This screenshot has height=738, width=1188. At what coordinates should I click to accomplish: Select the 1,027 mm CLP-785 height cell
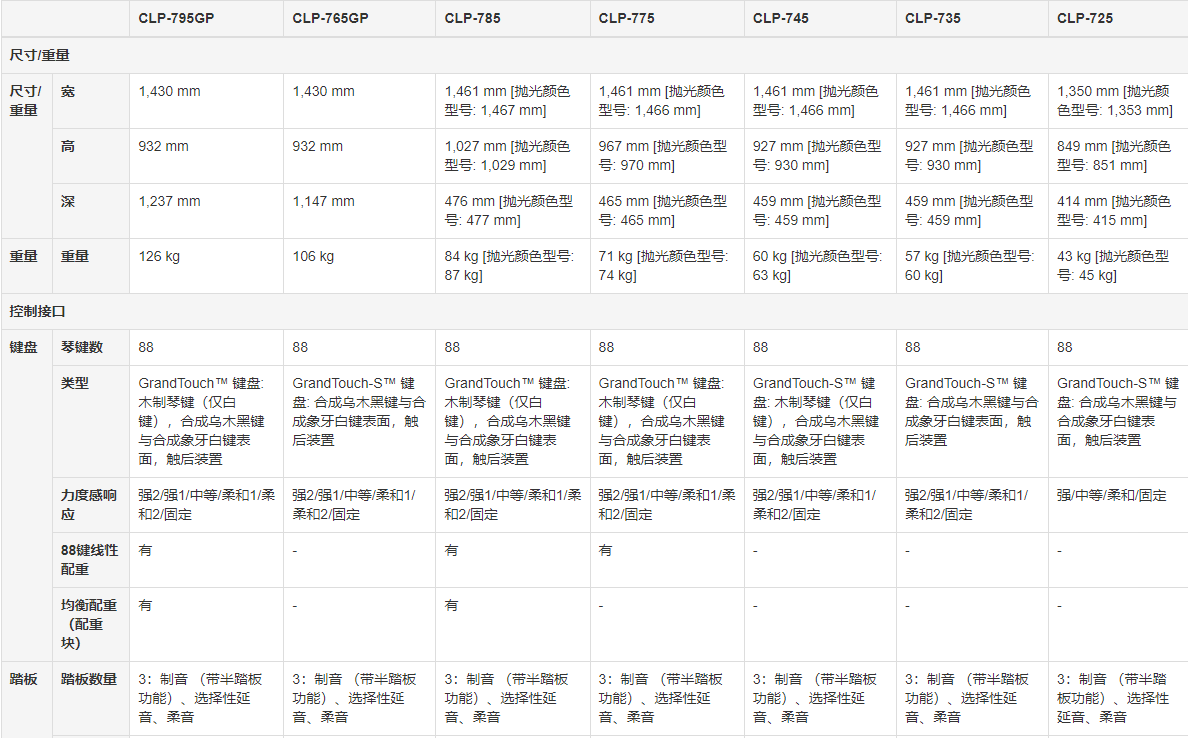pos(513,156)
